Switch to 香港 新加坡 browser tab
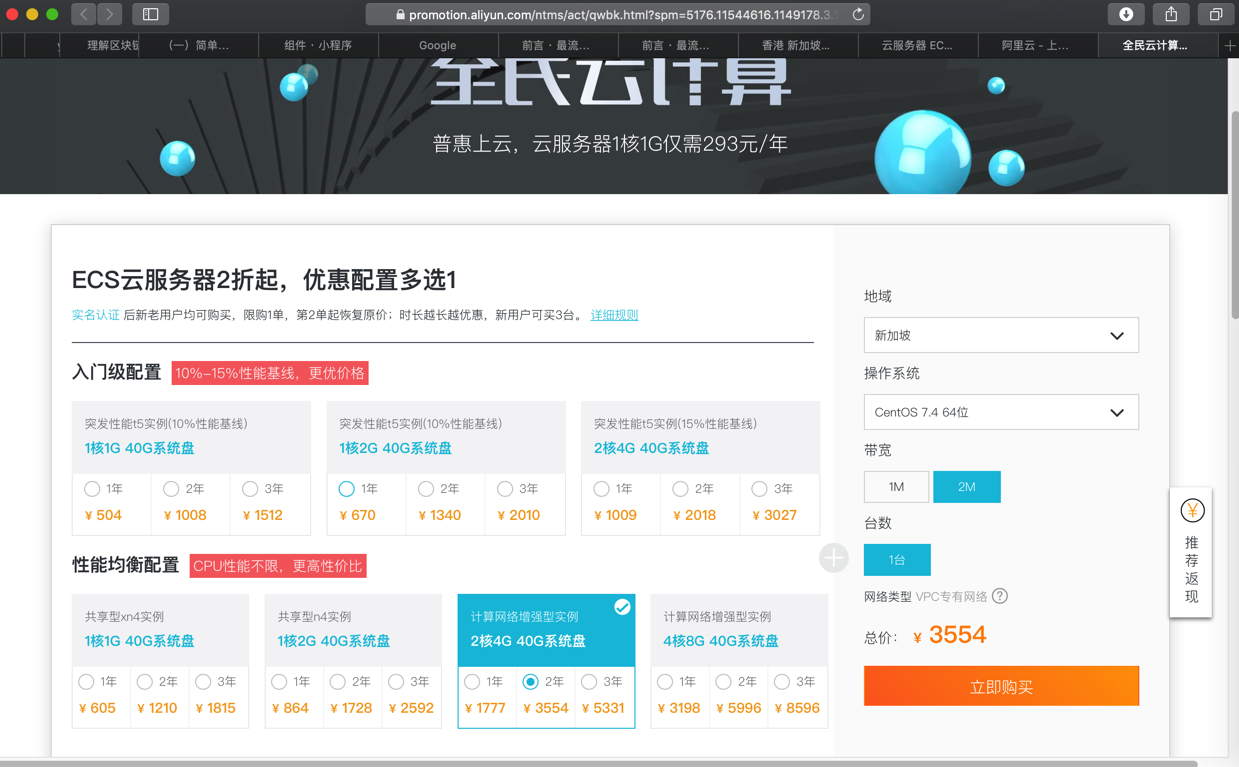The image size is (1239, 767). 796,45
